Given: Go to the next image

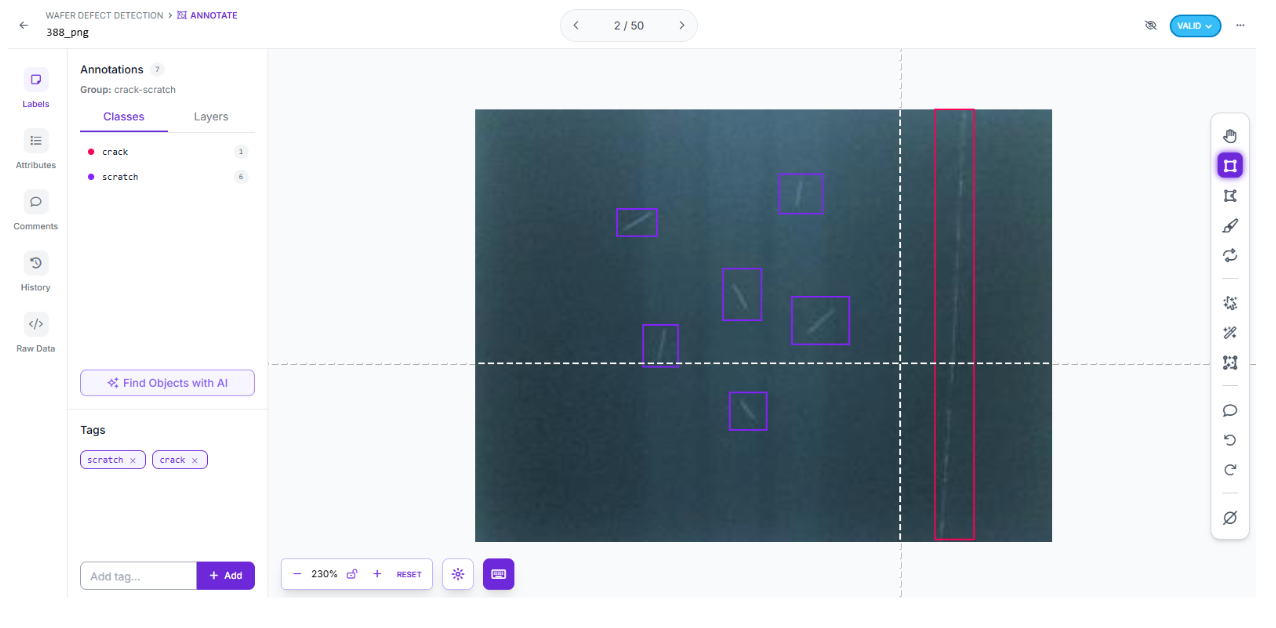Looking at the screenshot, I should coord(682,26).
